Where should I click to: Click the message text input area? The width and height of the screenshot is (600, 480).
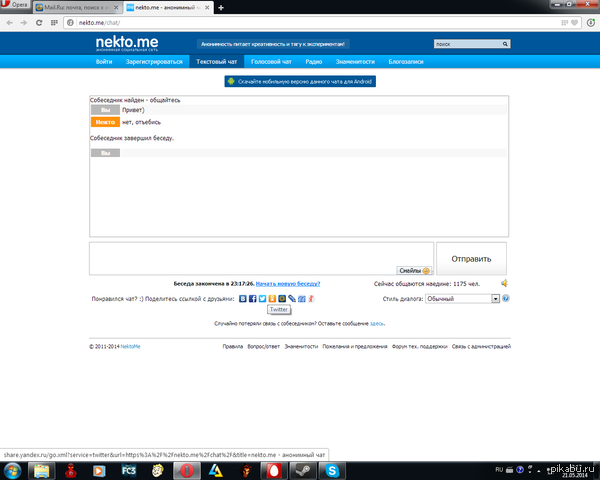click(260, 256)
